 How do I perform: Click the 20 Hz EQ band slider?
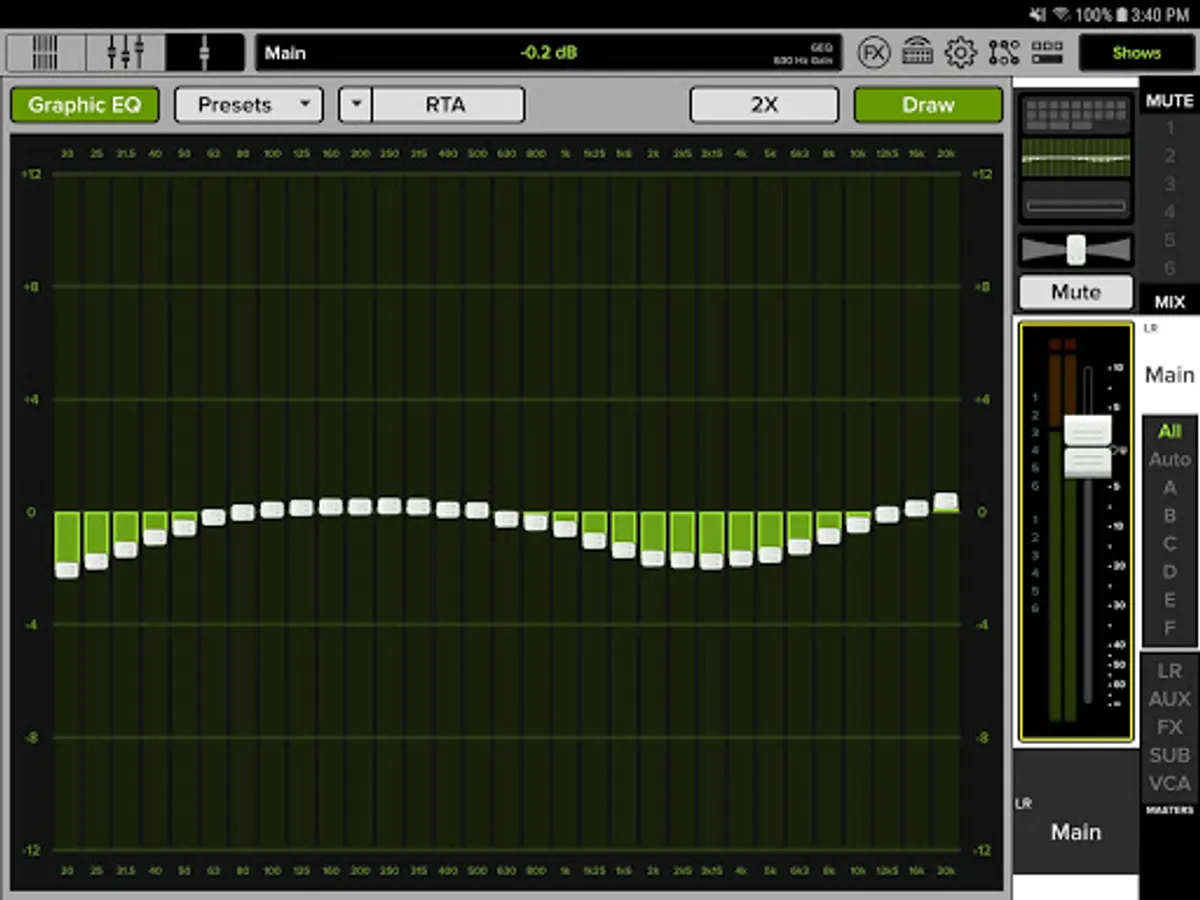point(67,570)
